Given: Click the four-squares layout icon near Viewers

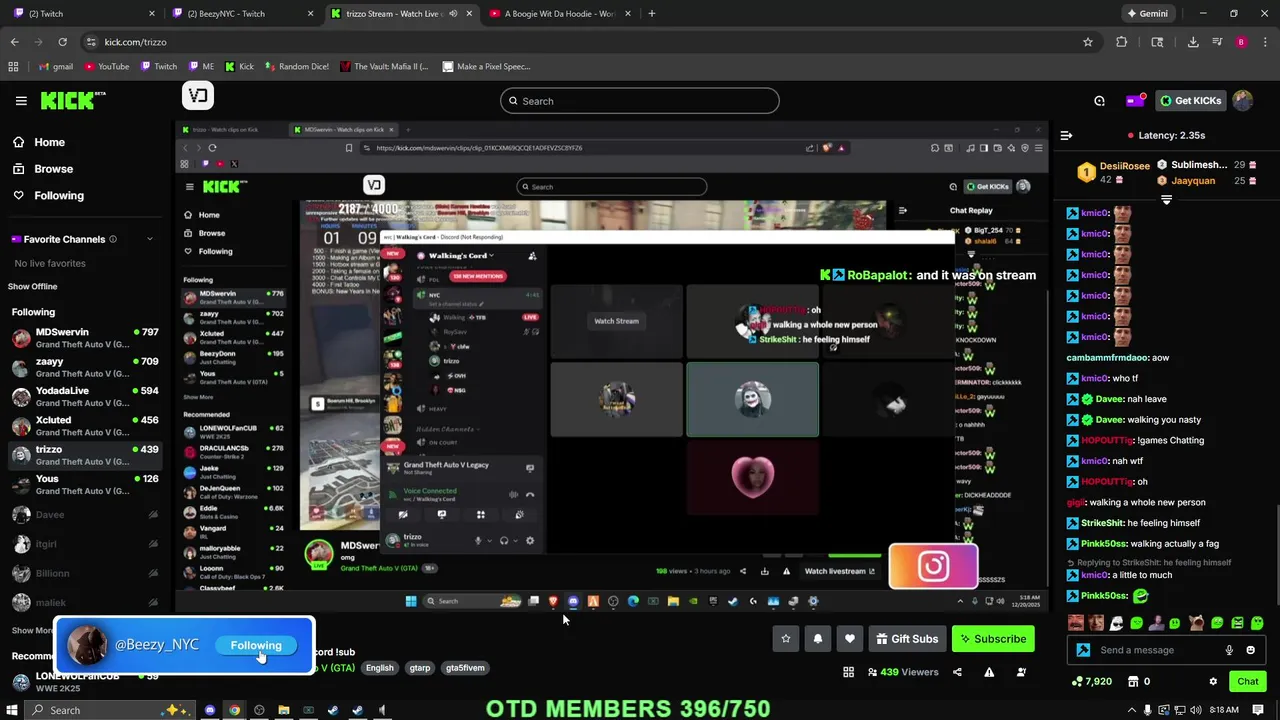Looking at the screenshot, I should pyautogui.click(x=849, y=672).
